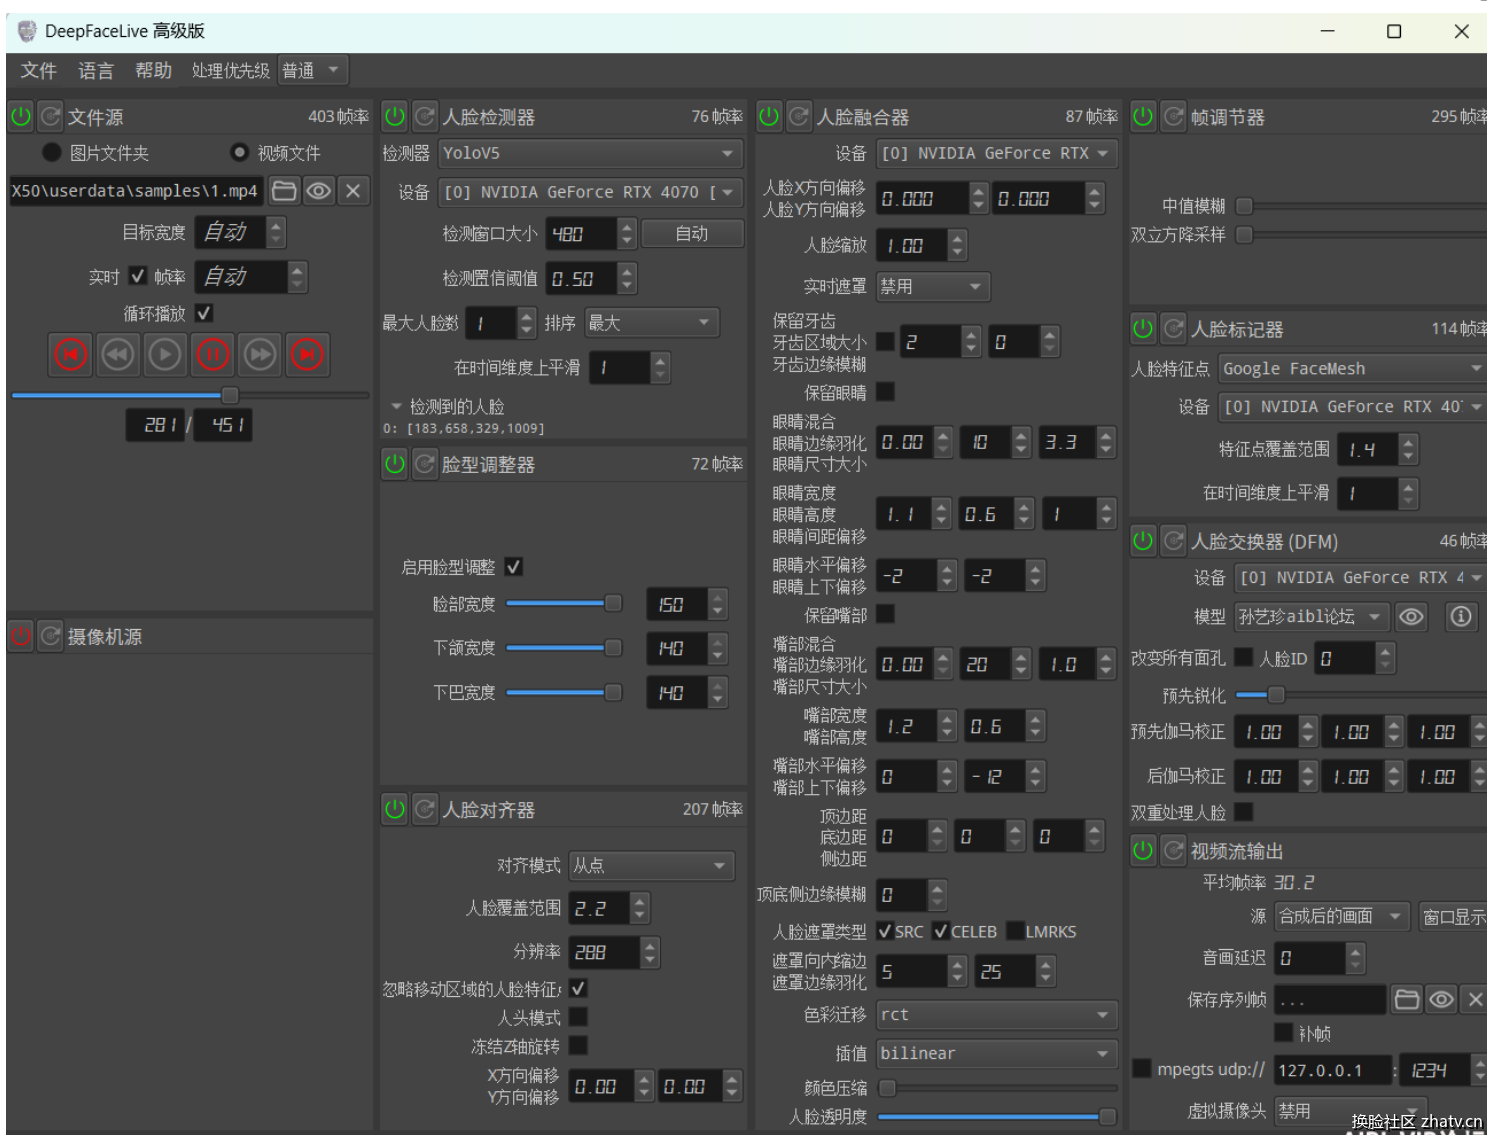1487x1135 pixels.
Task: Turn on the 摄像机源 power icon
Action: [x=21, y=636]
